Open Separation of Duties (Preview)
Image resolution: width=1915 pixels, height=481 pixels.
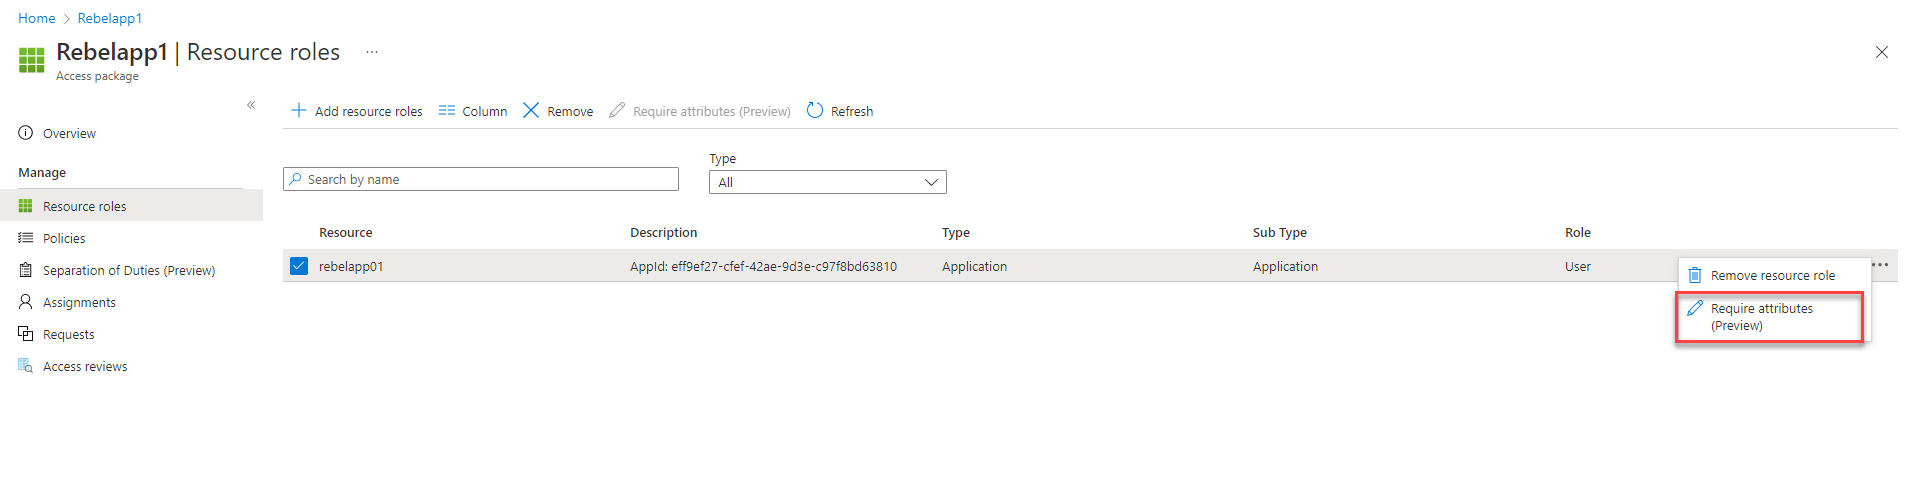tap(128, 271)
